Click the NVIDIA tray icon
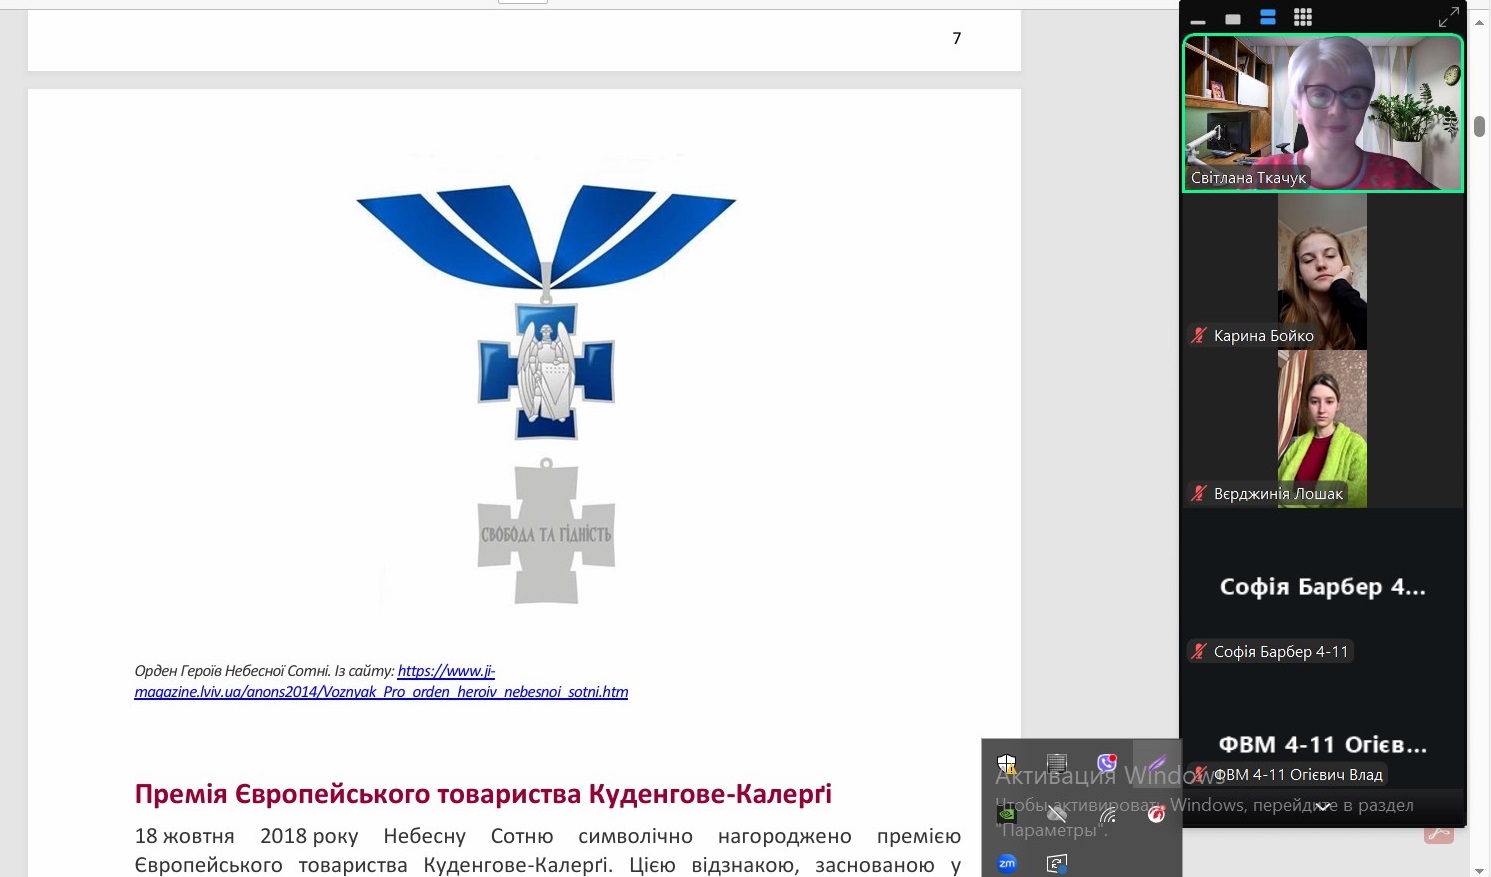 pos(1007,814)
